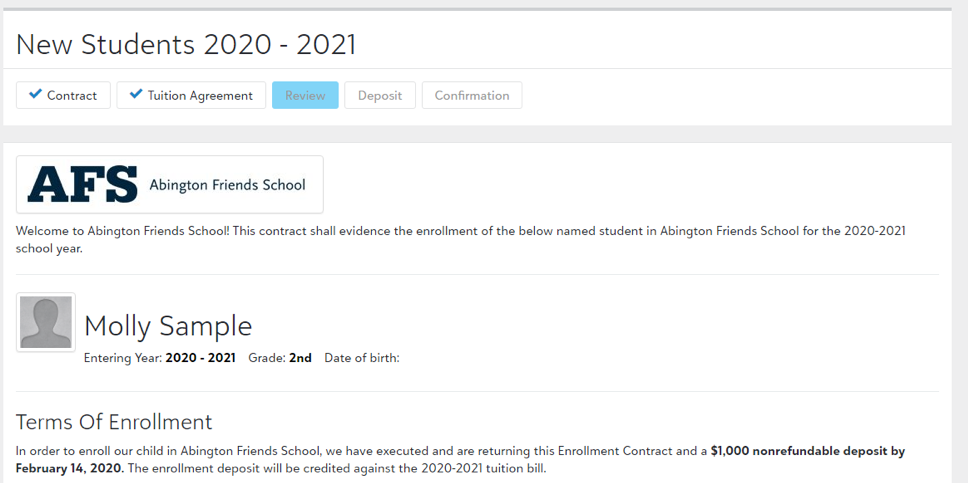Click the Entering Year 2020 - 2021 value
The image size is (968, 483).
click(200, 358)
